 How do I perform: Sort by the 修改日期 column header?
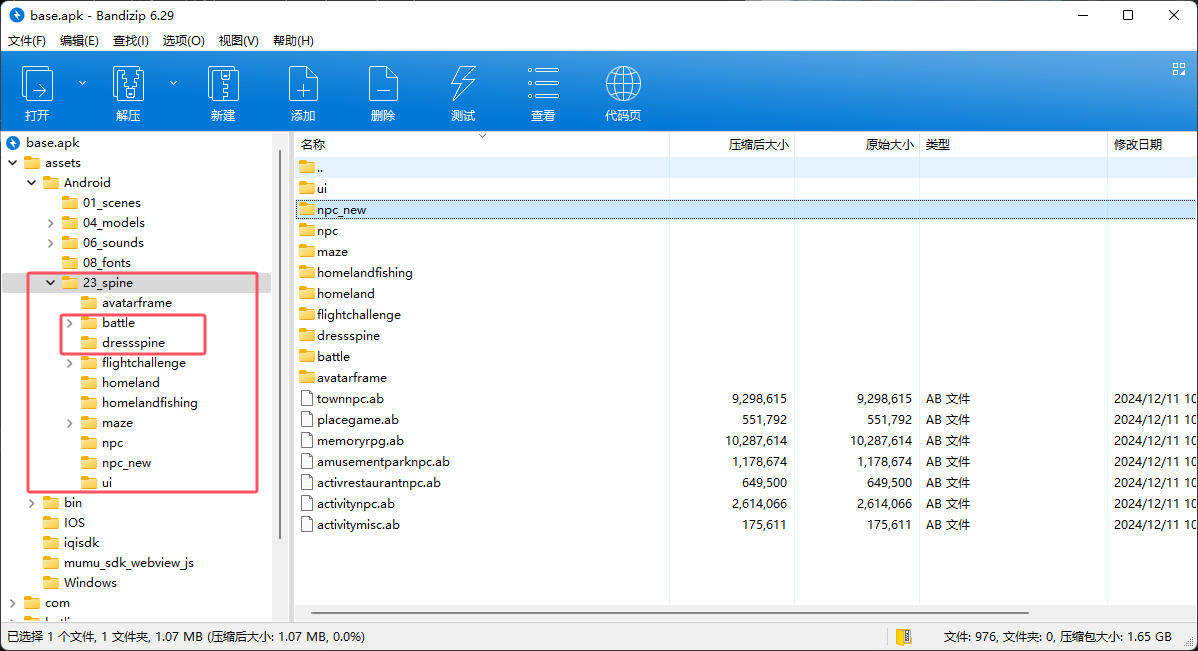click(1152, 144)
